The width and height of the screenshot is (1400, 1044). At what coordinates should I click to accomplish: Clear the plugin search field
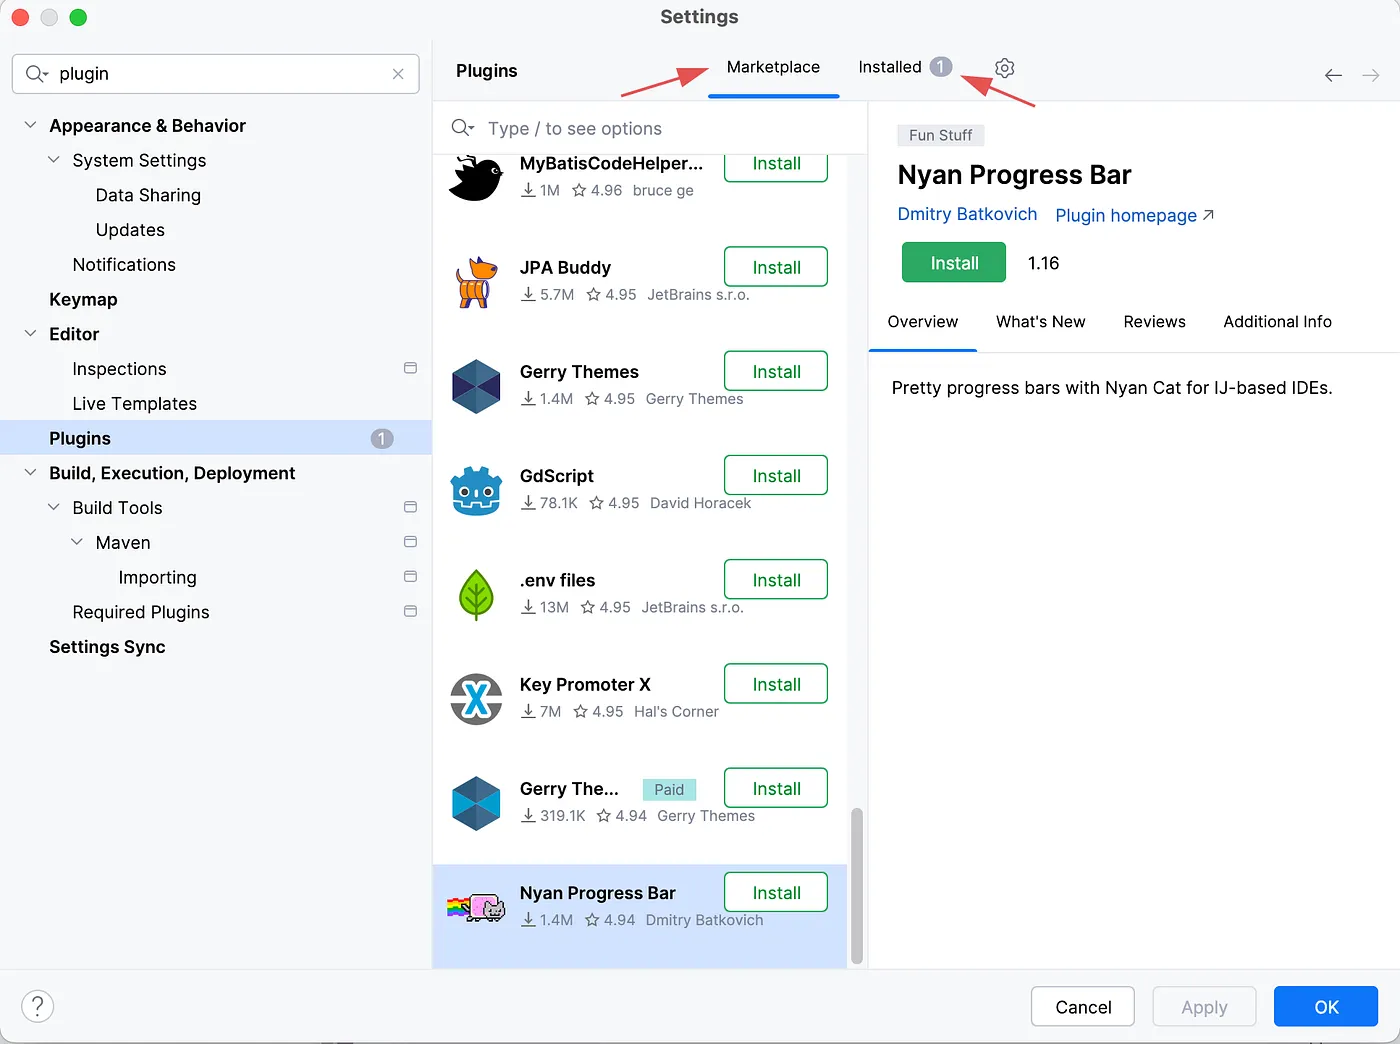click(398, 74)
